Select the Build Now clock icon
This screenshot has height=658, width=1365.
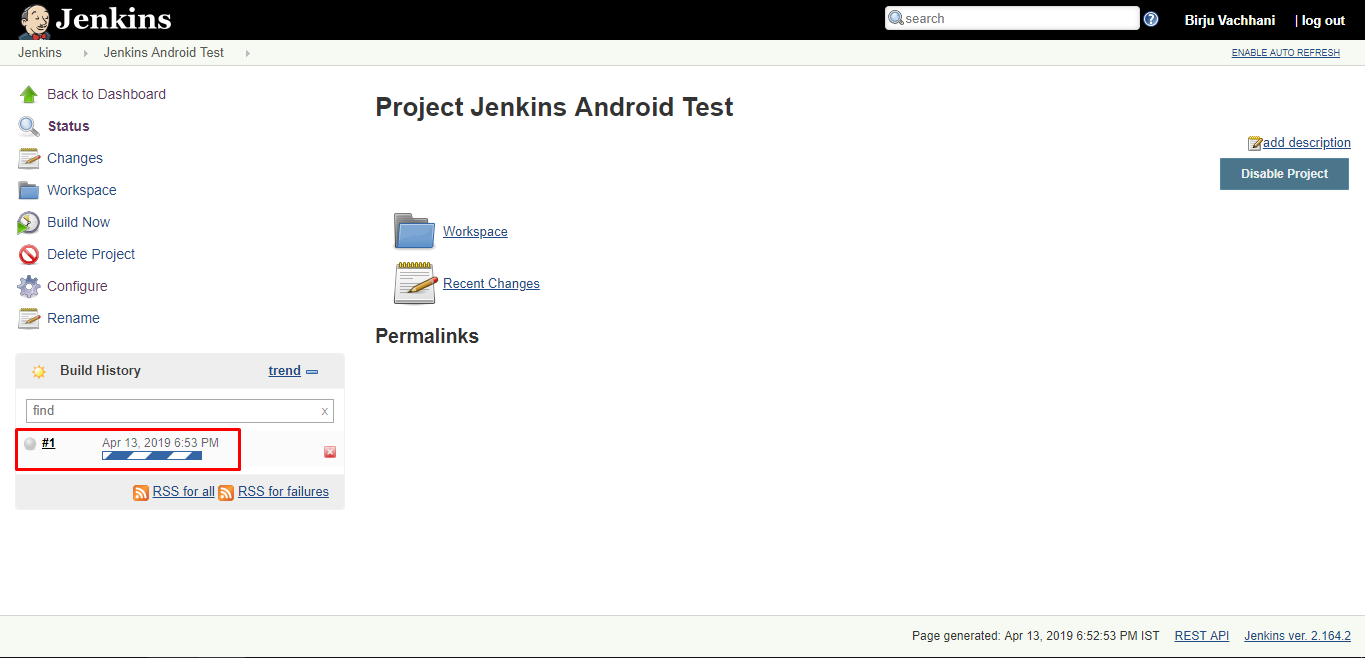click(30, 222)
